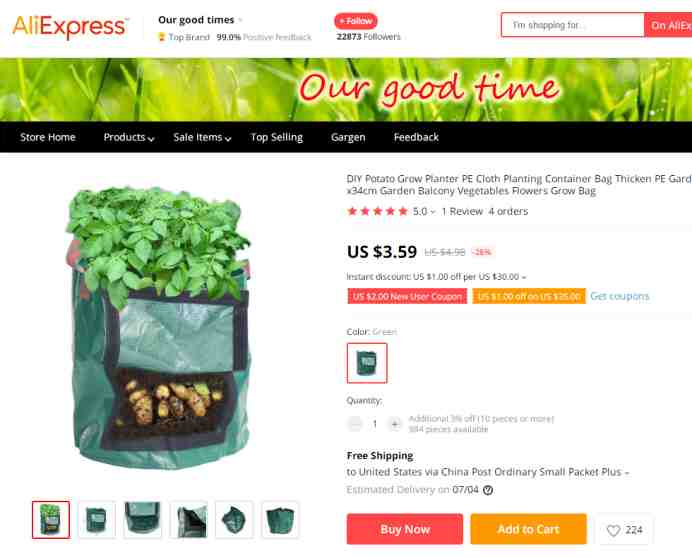Follow the store with Follow button
The width and height of the screenshot is (692, 558).
(x=356, y=21)
